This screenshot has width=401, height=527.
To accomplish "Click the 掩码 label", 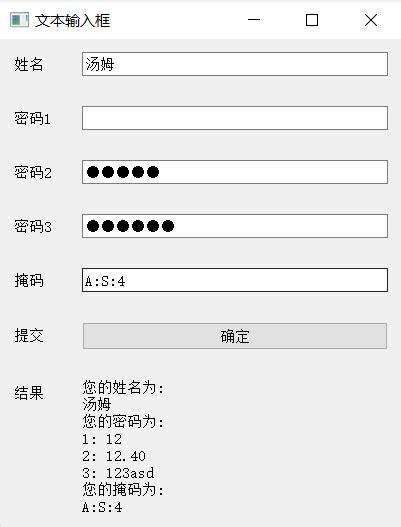I will [29, 280].
